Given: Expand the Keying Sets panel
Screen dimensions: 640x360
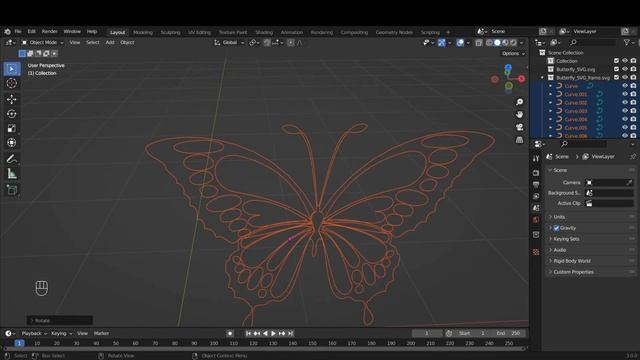Looking at the screenshot, I should coord(591,239).
